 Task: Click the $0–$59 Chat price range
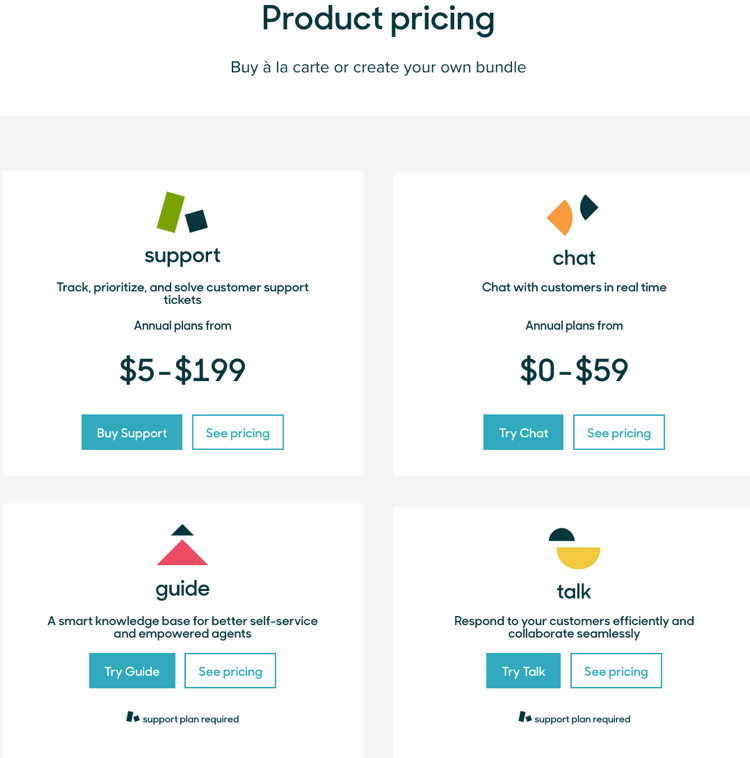(574, 370)
